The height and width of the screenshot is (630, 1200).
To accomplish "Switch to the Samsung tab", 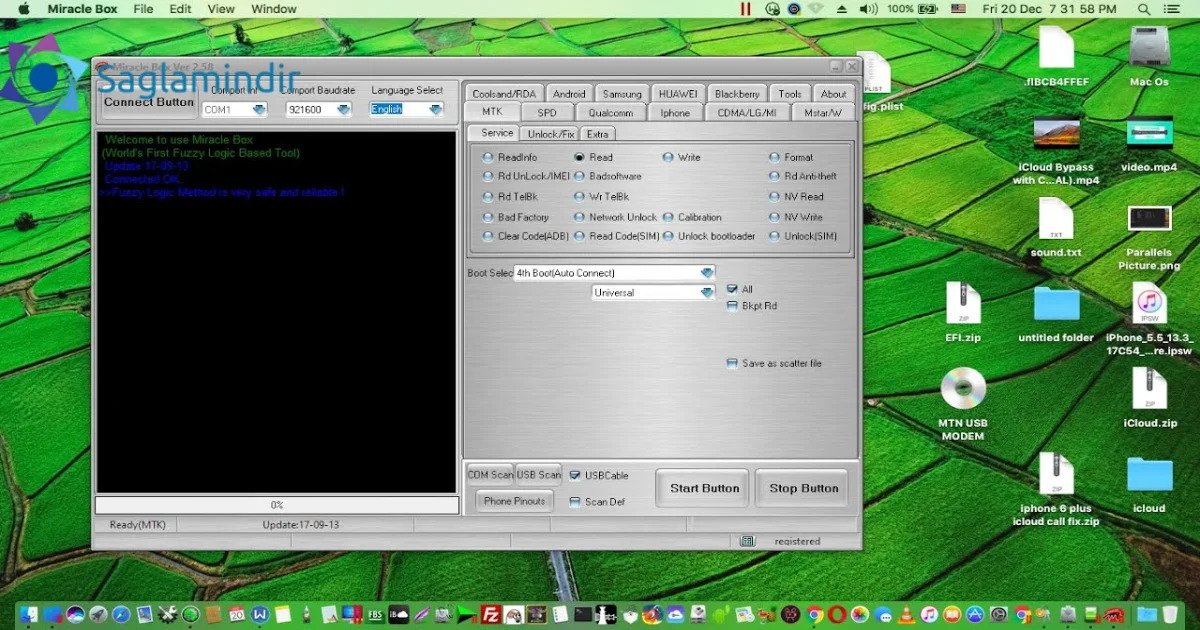I will (x=622, y=94).
